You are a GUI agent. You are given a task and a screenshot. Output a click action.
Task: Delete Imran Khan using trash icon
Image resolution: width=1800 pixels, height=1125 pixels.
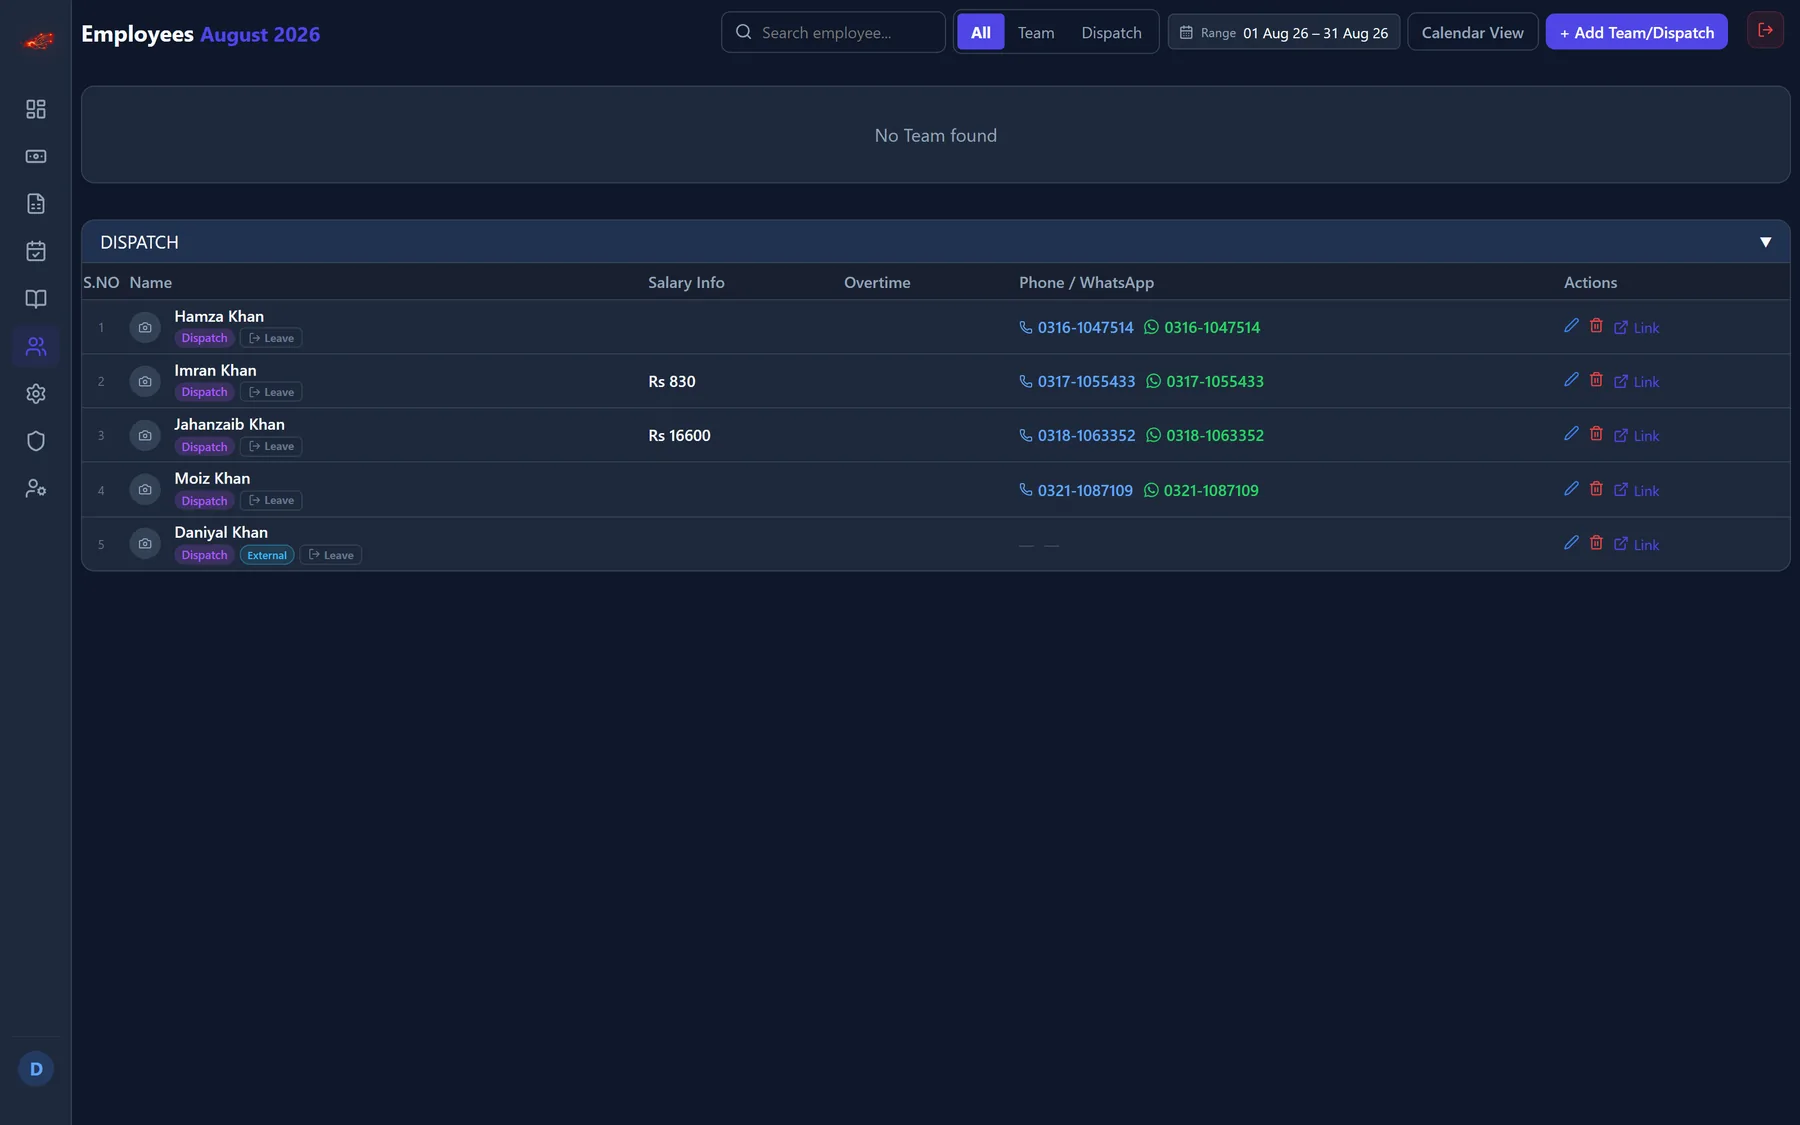point(1596,380)
